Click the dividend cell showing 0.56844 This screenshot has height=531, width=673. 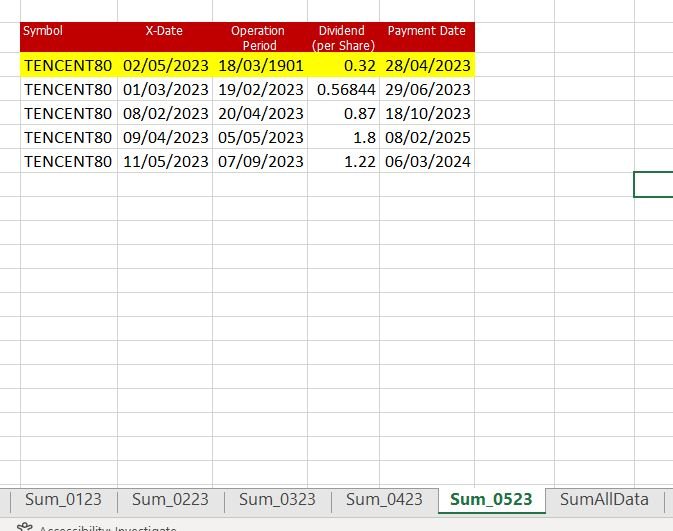point(344,90)
